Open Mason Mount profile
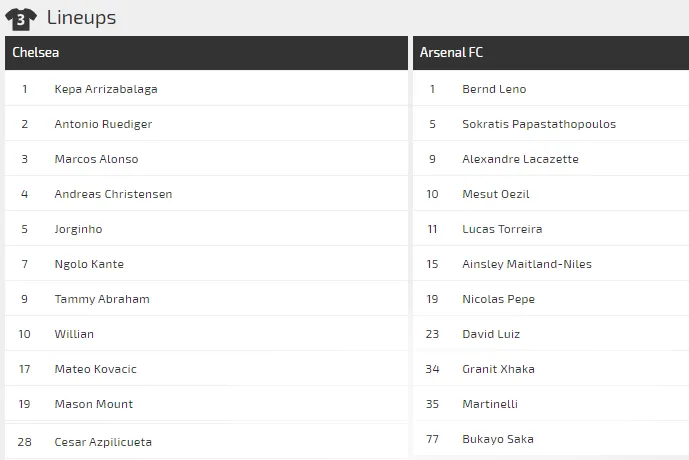Viewport: 689px width, 460px height. 94,404
